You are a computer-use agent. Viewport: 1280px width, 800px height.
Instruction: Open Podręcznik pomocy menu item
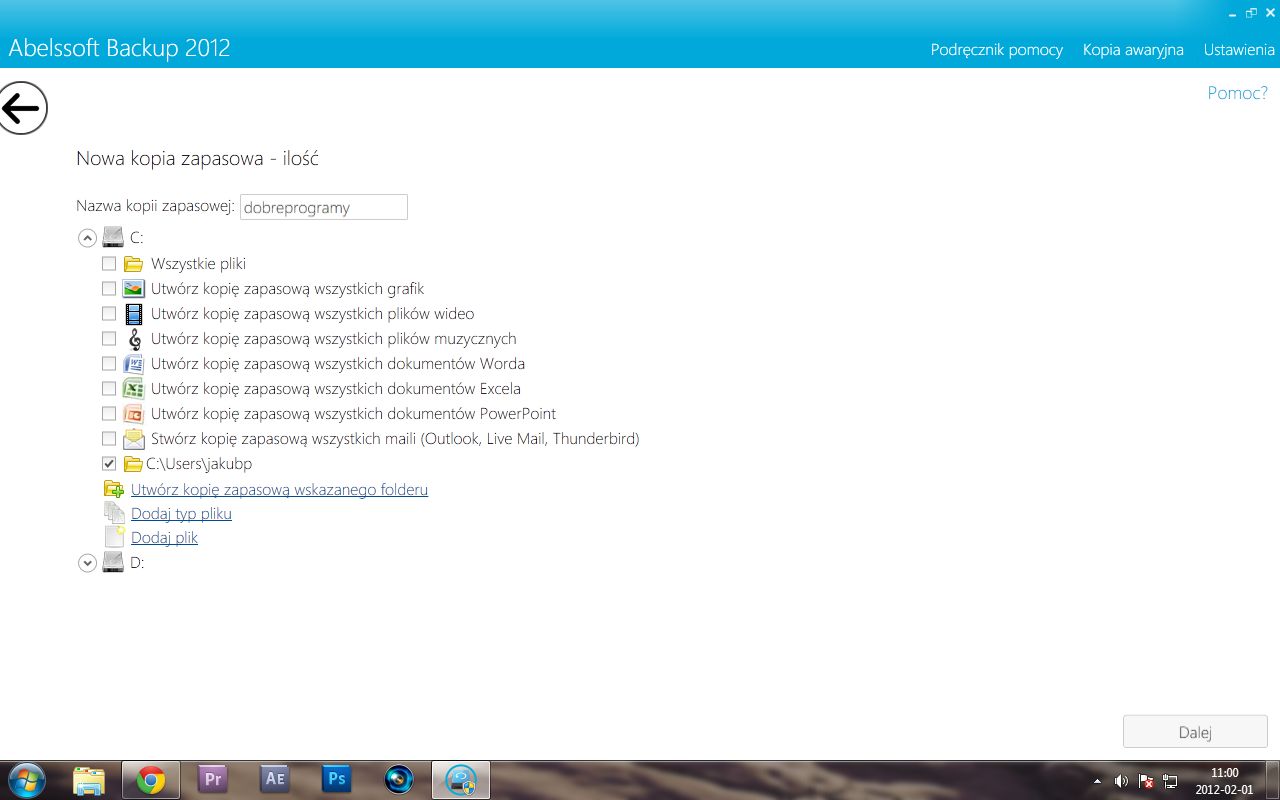coord(996,49)
